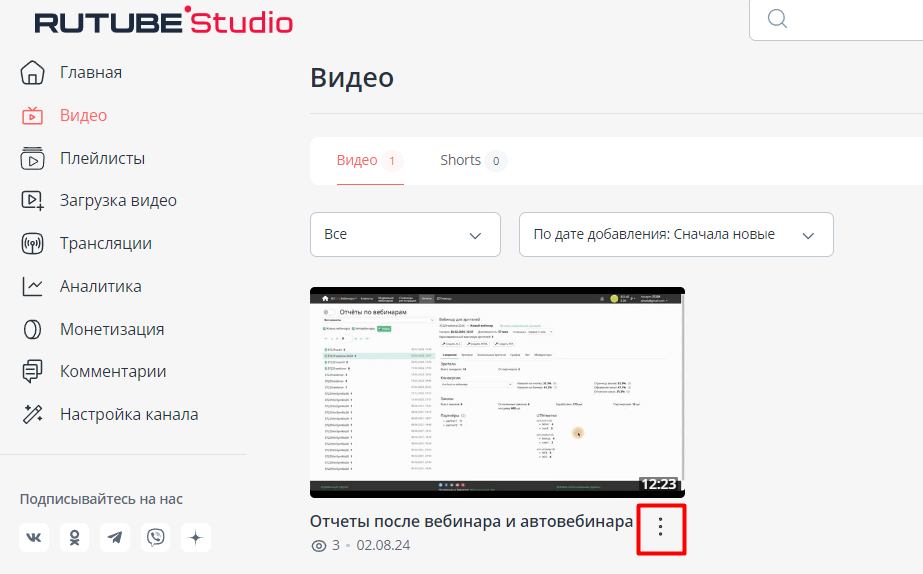
Task: Open Плейлисты in the sidebar
Action: point(102,158)
